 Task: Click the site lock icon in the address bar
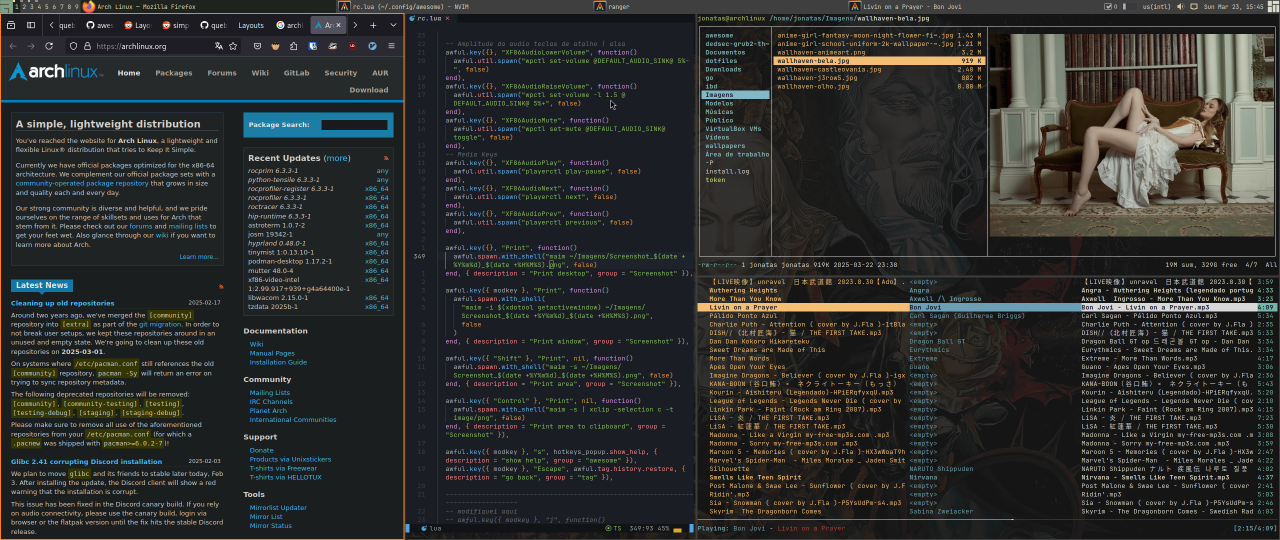coord(87,46)
